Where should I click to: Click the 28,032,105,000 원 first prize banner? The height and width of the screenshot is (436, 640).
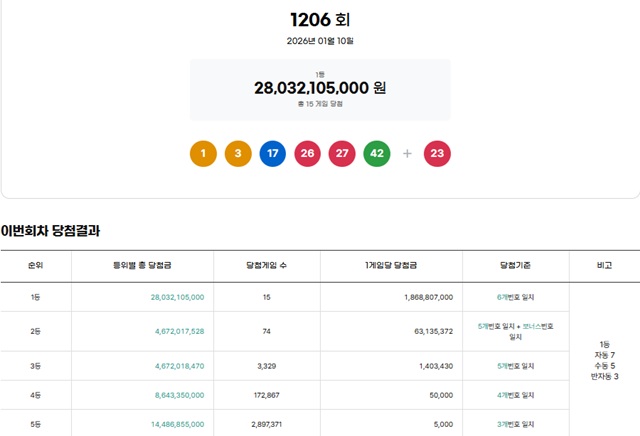click(320, 88)
